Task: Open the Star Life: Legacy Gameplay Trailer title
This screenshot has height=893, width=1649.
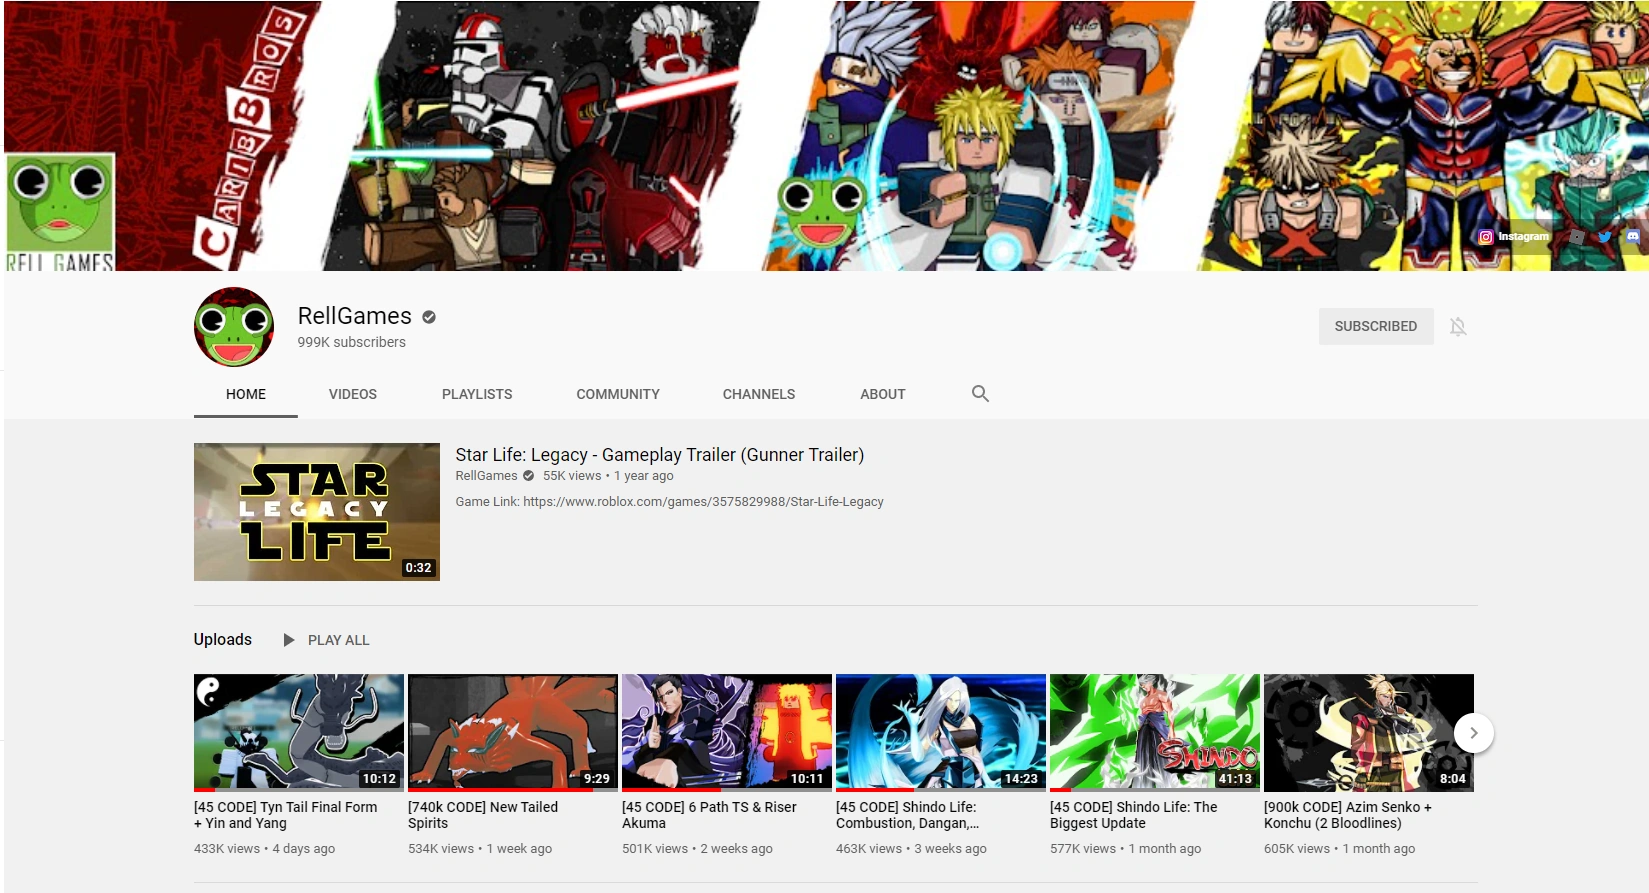Action: click(x=660, y=455)
